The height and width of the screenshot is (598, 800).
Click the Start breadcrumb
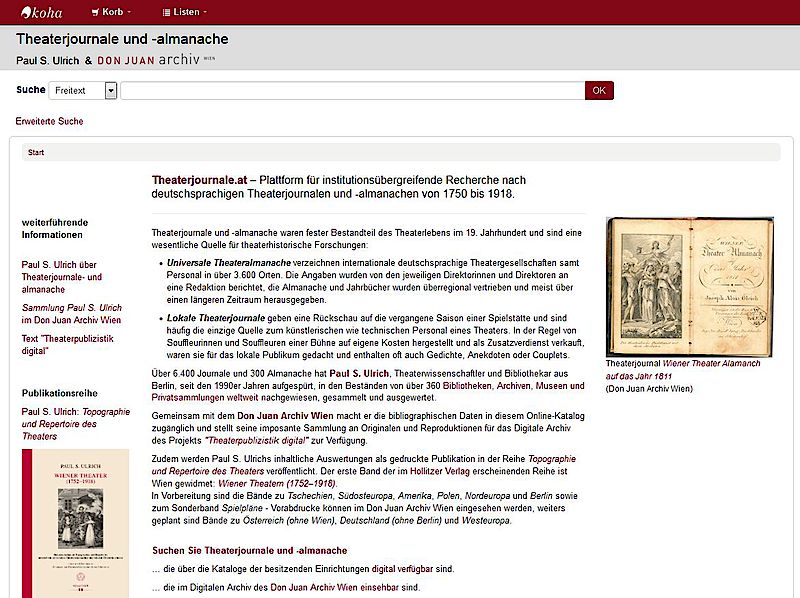click(36, 153)
